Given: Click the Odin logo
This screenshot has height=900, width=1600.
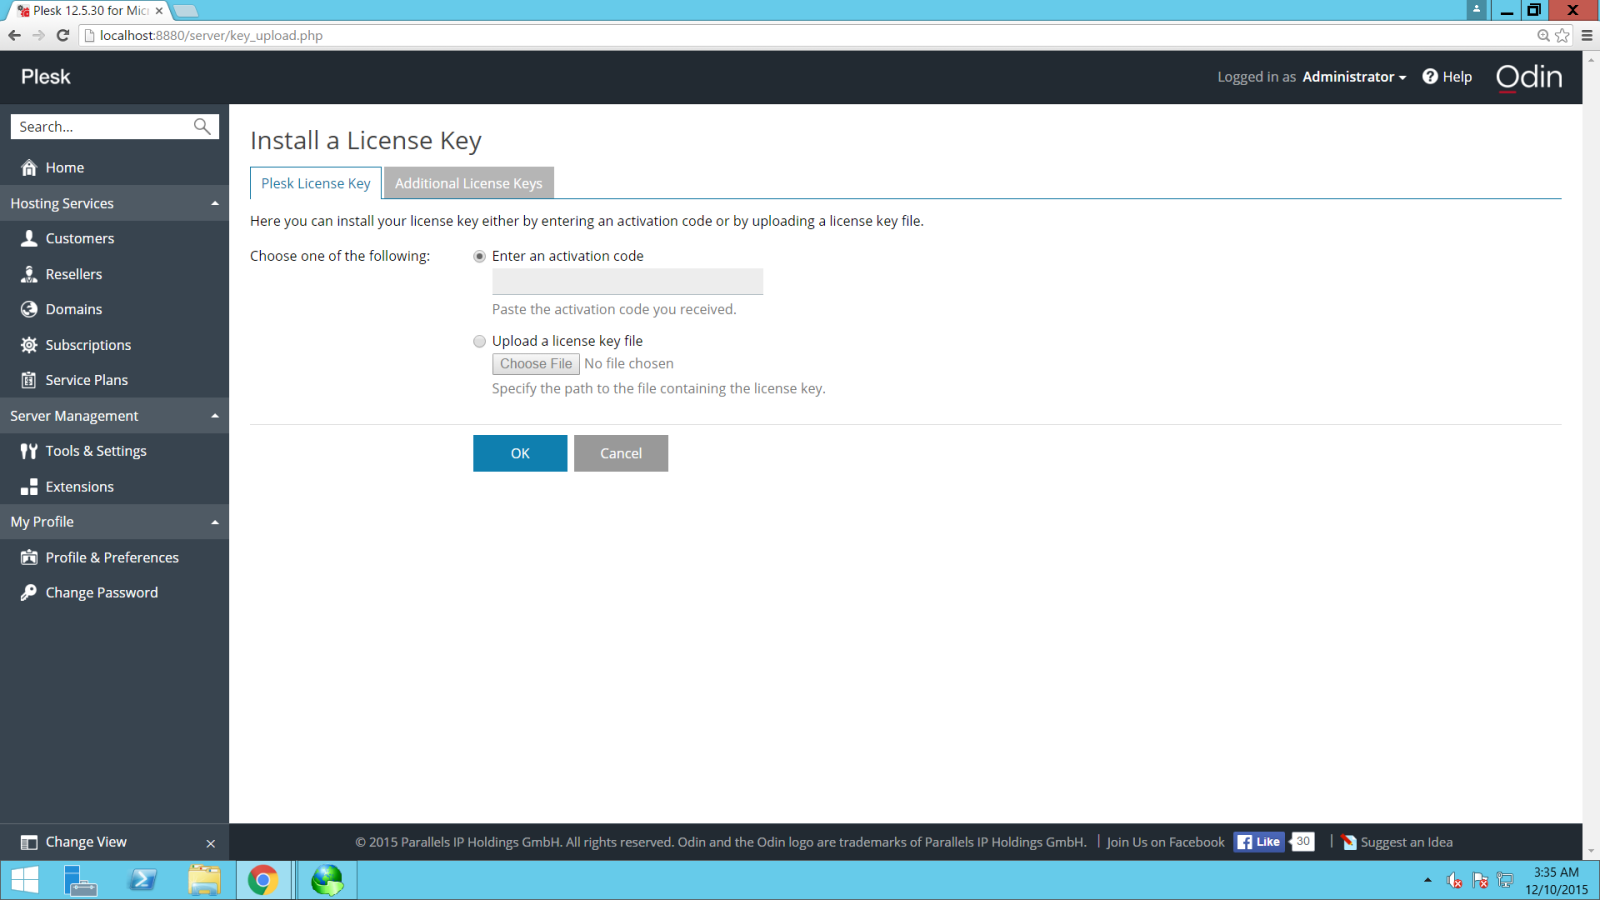Looking at the screenshot, I should coord(1529,77).
